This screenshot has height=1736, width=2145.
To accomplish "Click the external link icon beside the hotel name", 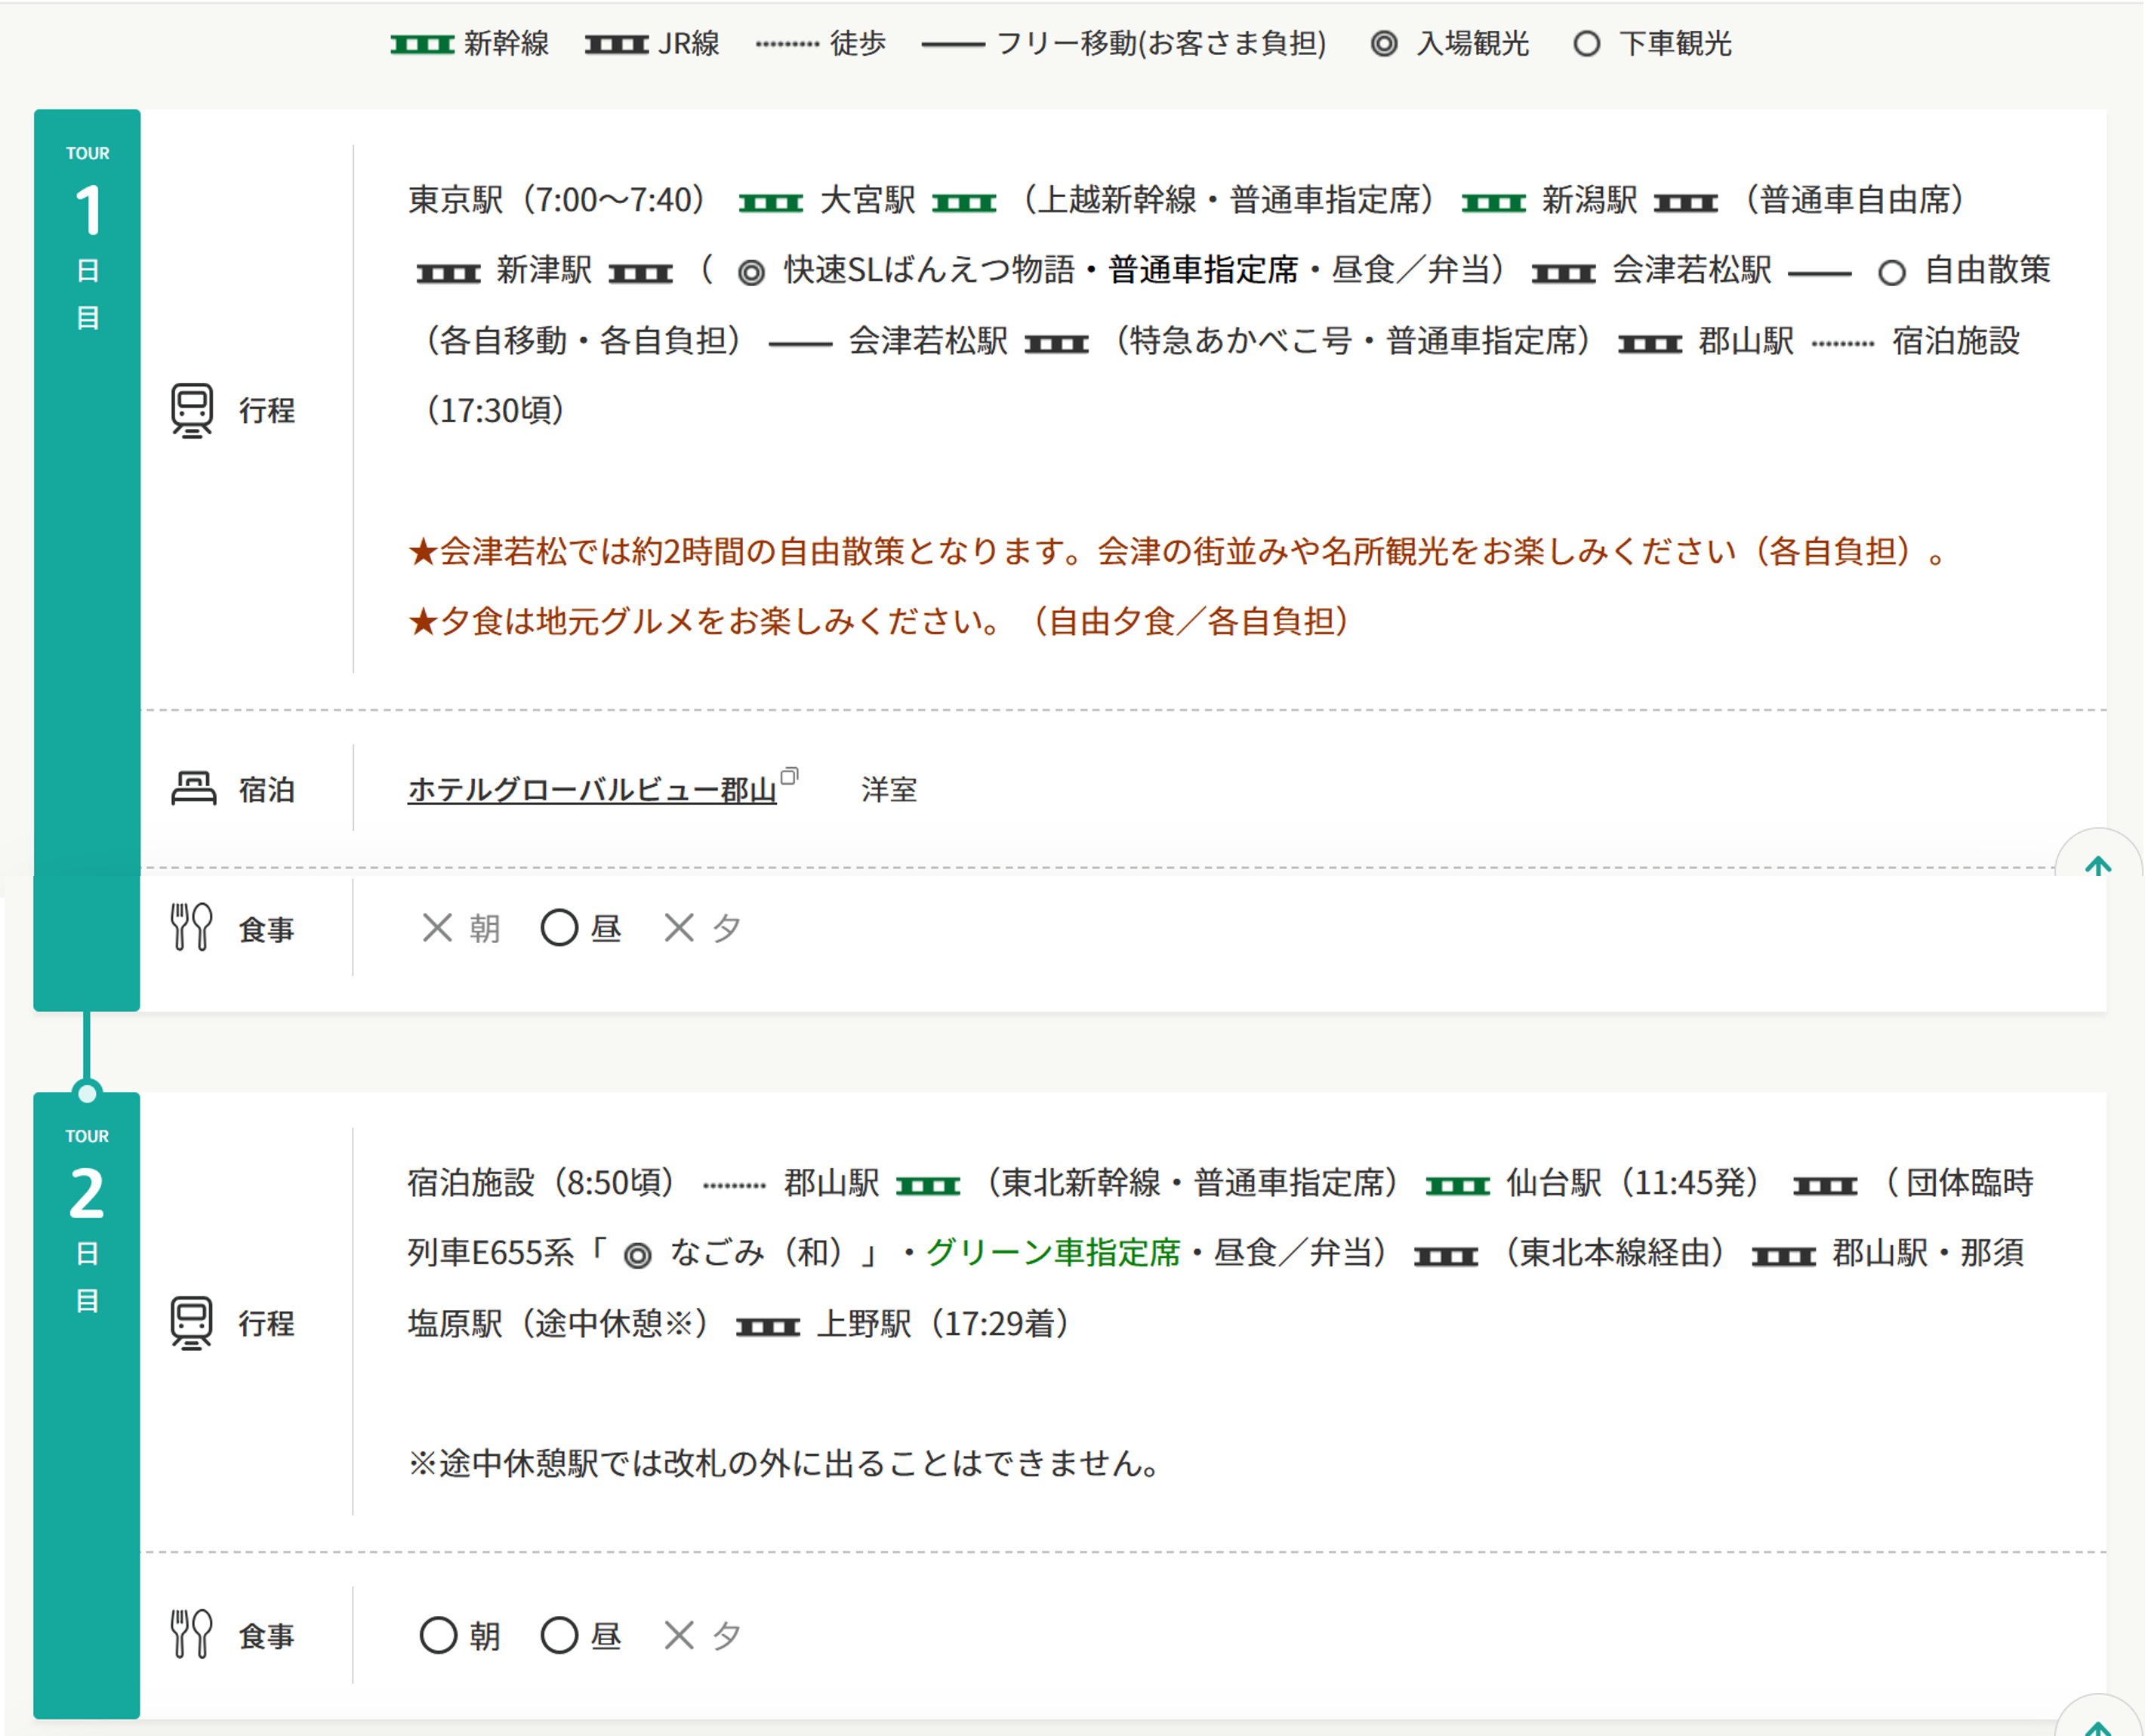I will [x=789, y=775].
